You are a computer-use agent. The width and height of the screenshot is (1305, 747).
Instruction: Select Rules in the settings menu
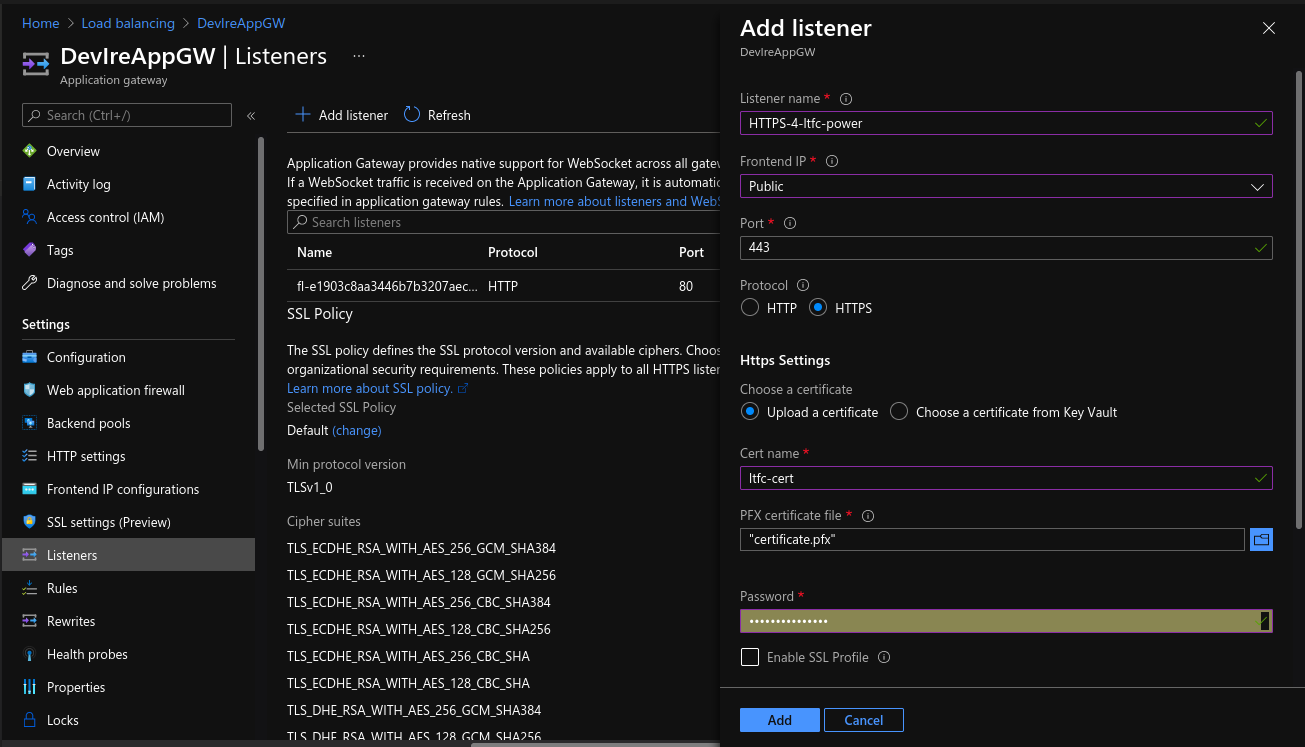[61, 588]
